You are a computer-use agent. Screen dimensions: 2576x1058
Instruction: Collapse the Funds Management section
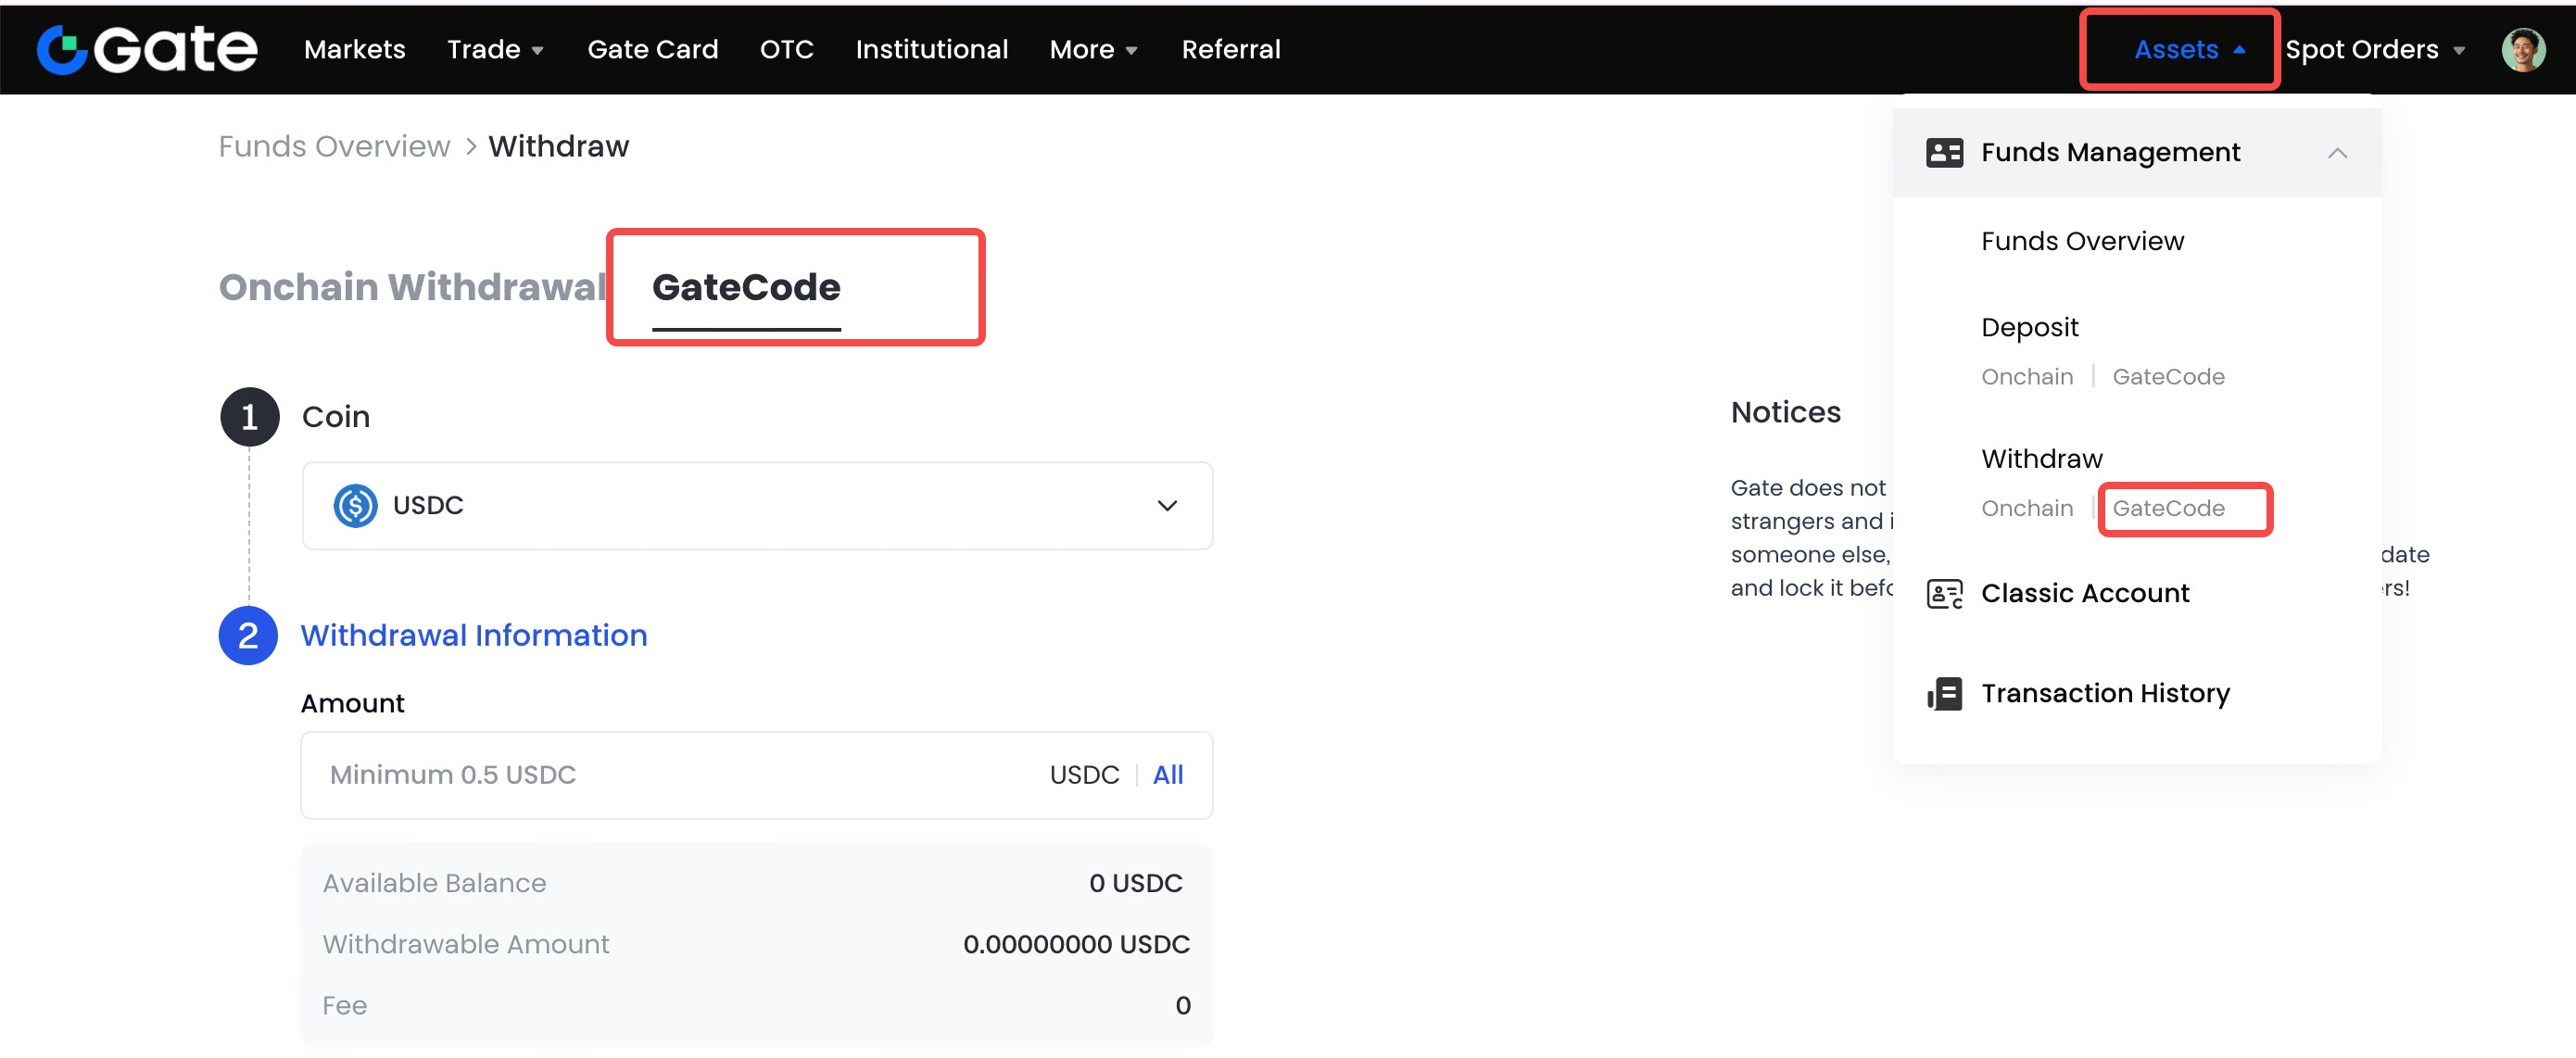[x=2336, y=153]
